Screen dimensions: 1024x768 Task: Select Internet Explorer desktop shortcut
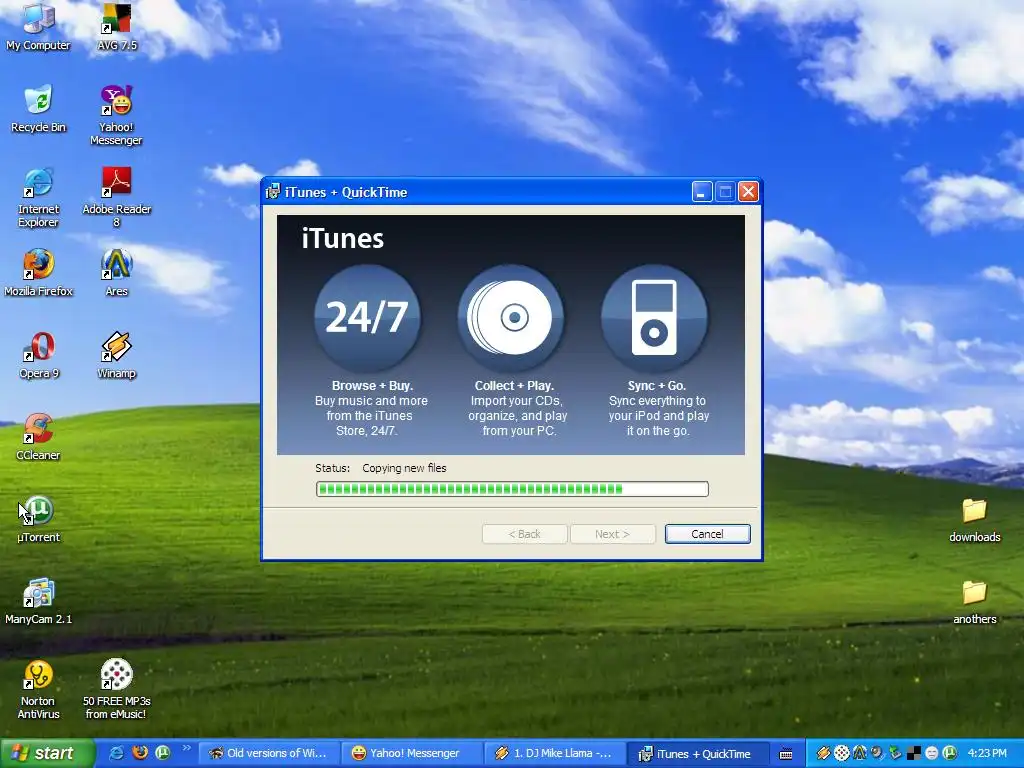(x=38, y=197)
